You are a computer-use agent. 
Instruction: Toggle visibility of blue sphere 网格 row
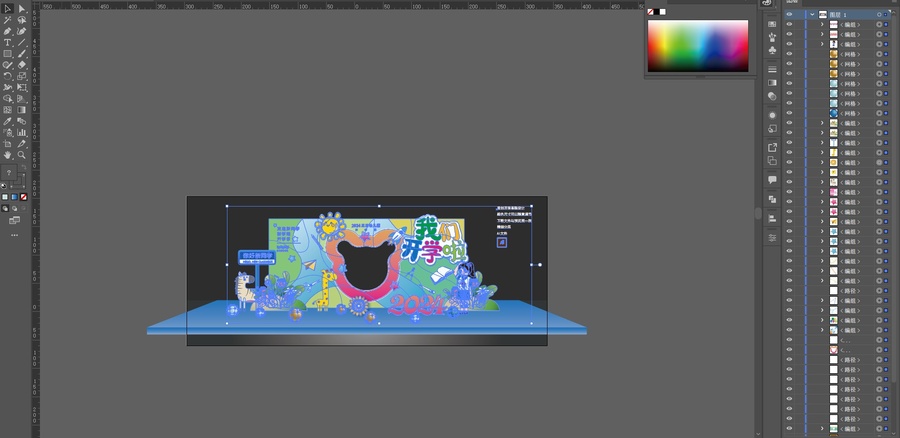pyautogui.click(x=789, y=113)
